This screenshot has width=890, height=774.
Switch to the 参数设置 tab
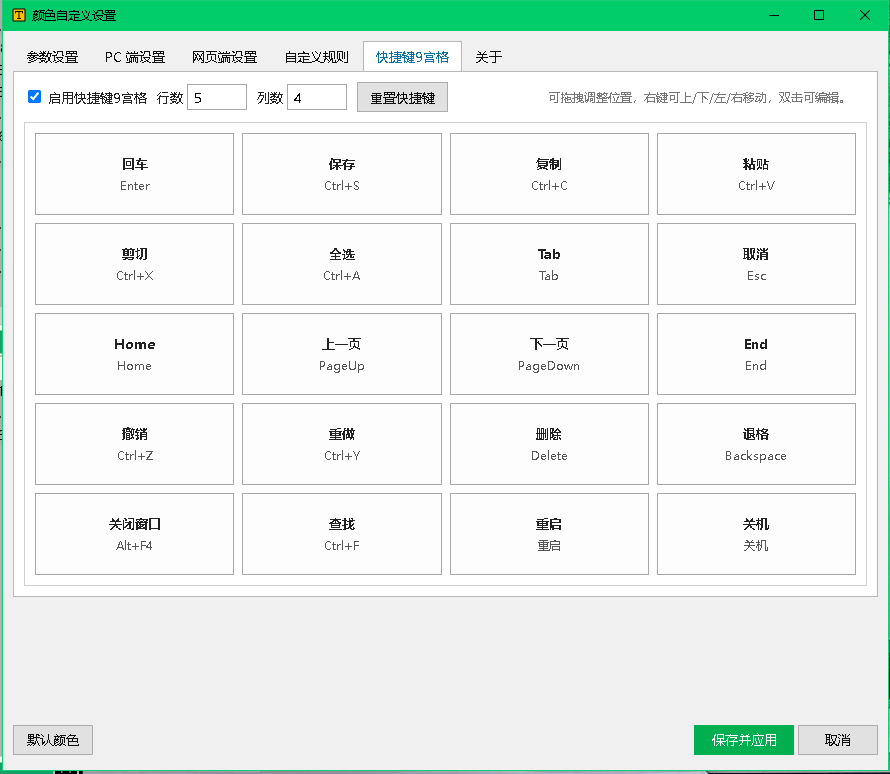(52, 57)
